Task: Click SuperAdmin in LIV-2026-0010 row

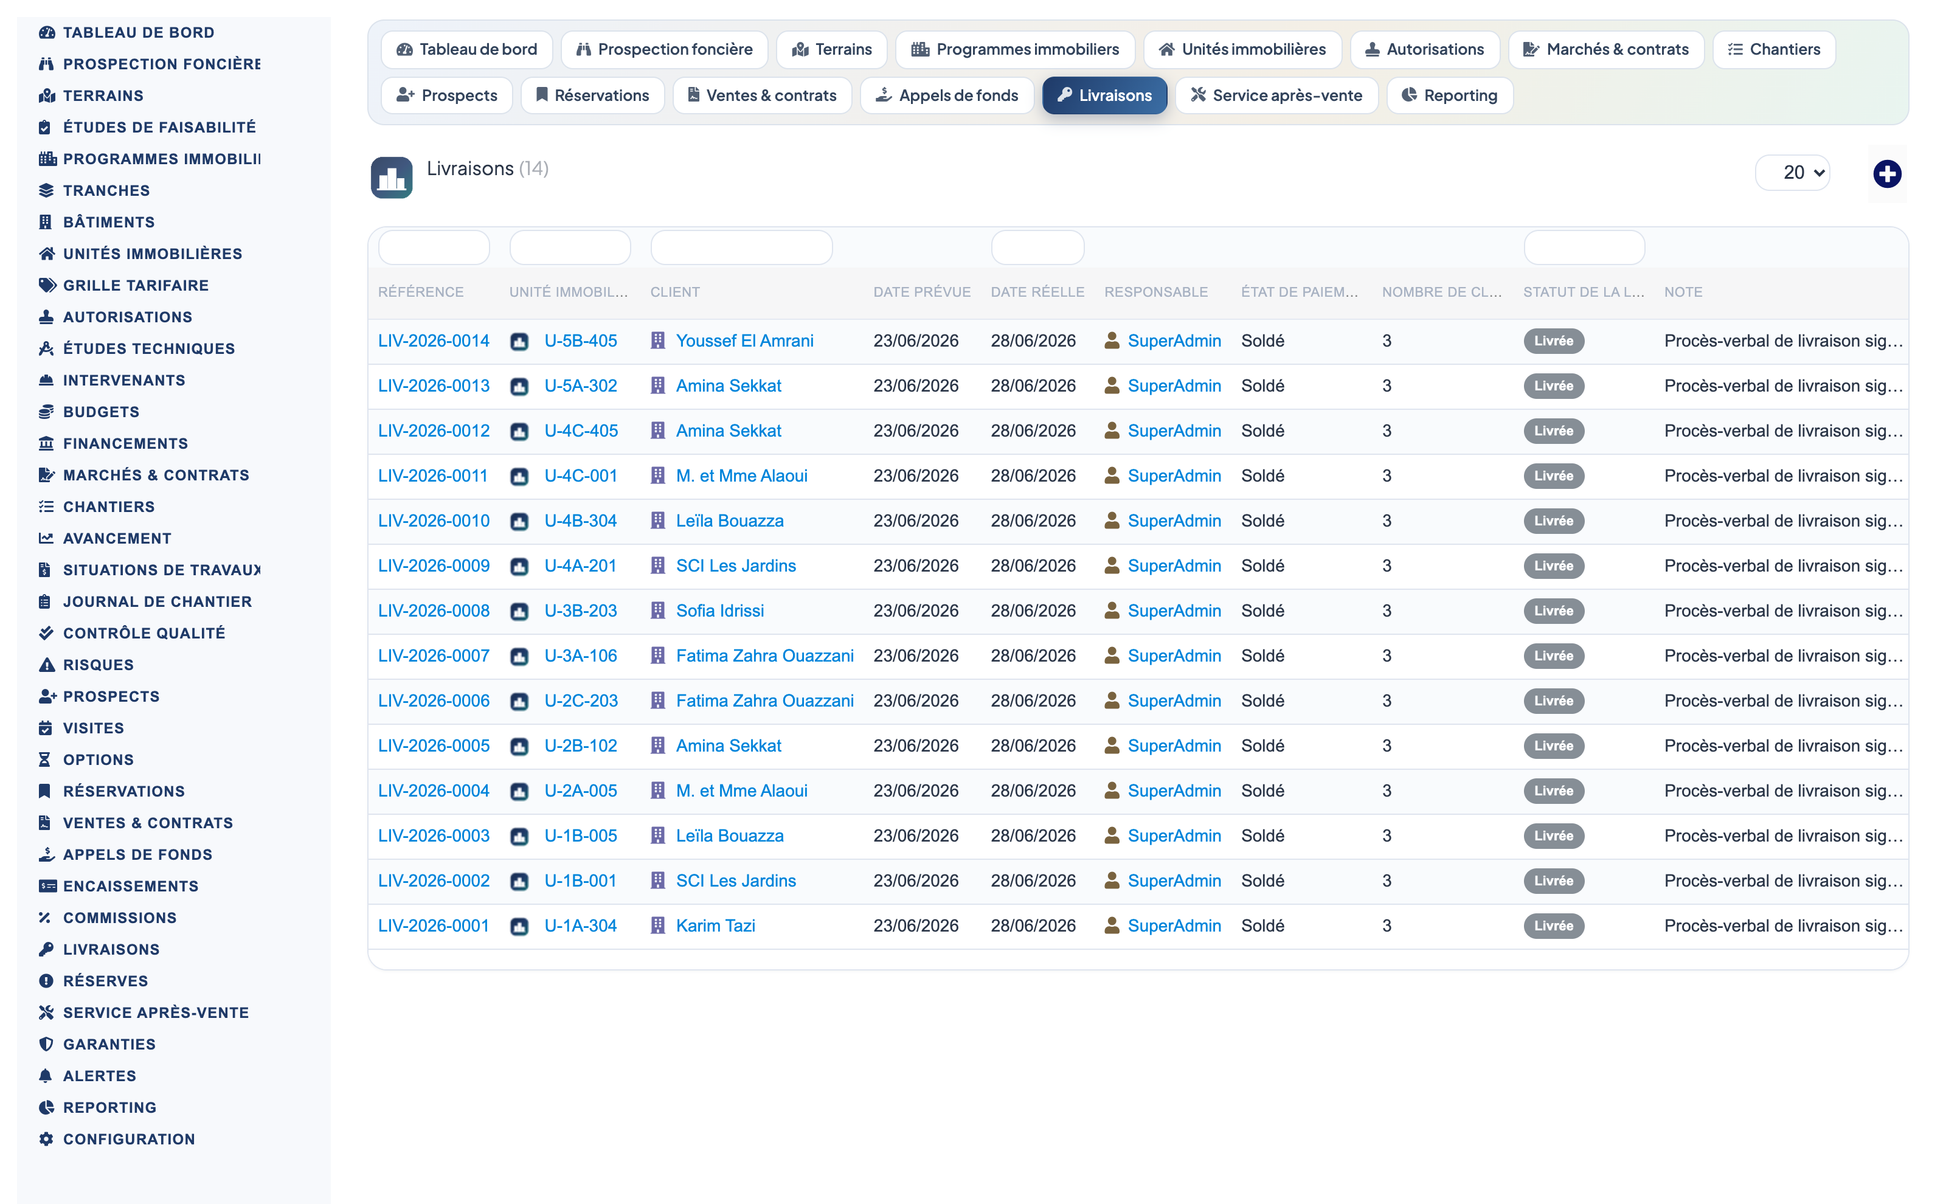Action: [1174, 521]
